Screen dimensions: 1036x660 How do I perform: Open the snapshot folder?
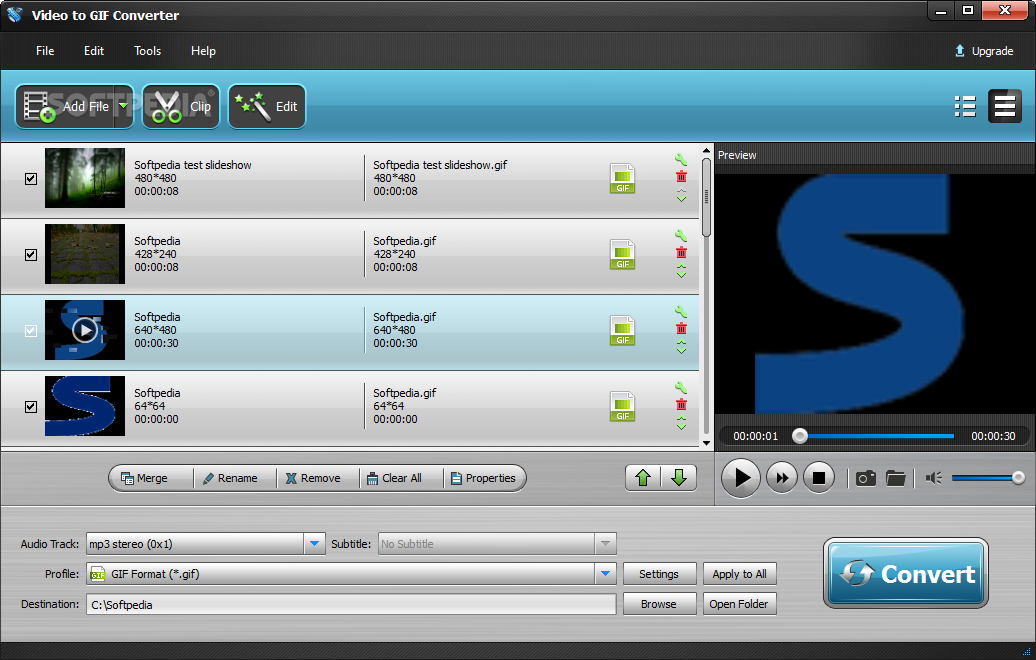[x=895, y=478]
